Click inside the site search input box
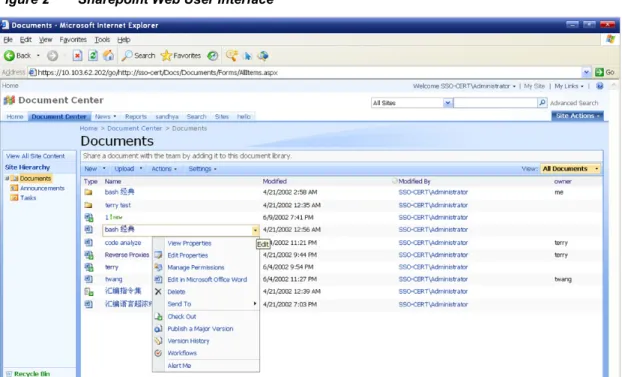Image resolution: width=622 pixels, height=377 pixels. coord(495,103)
